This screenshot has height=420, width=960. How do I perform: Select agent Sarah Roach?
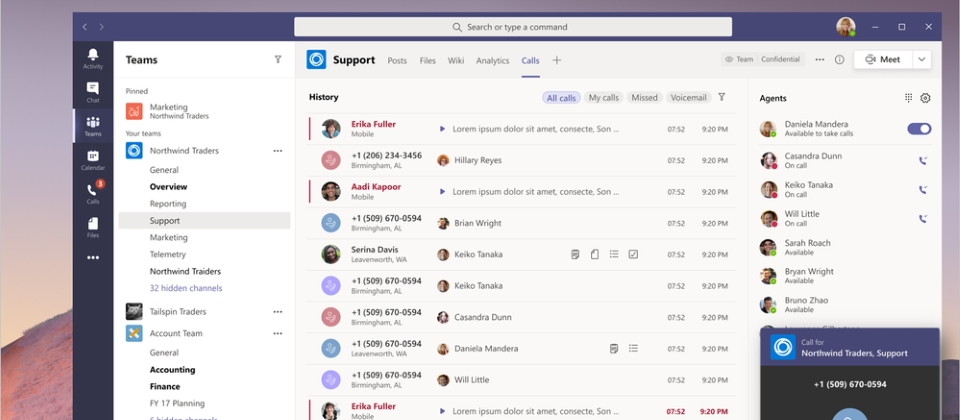coord(846,247)
